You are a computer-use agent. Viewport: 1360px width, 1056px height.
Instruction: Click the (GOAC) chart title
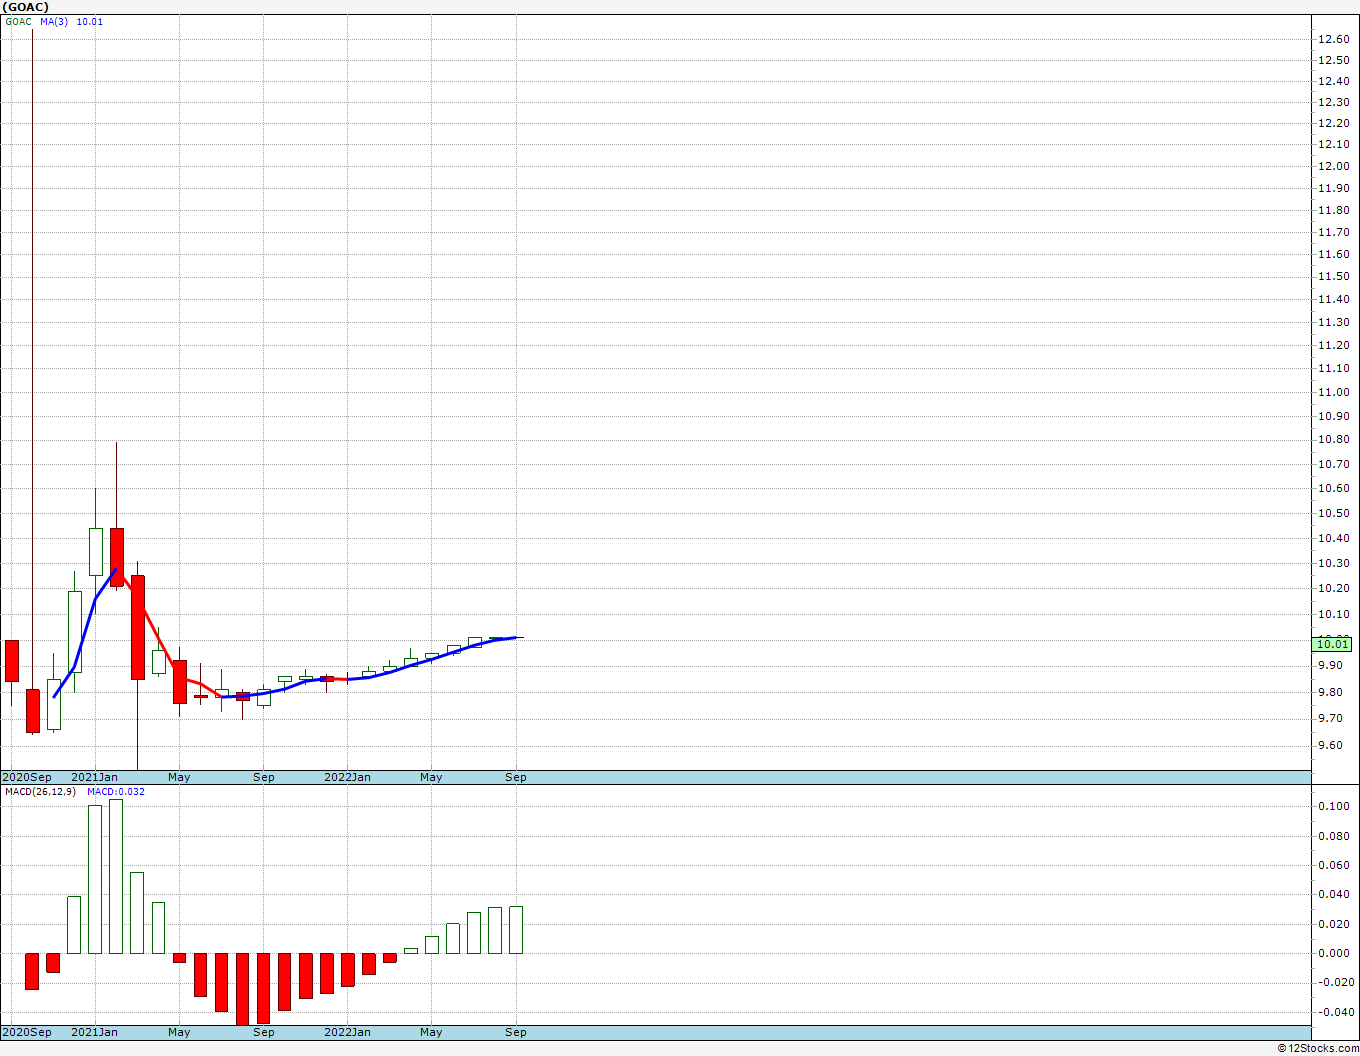(25, 7)
